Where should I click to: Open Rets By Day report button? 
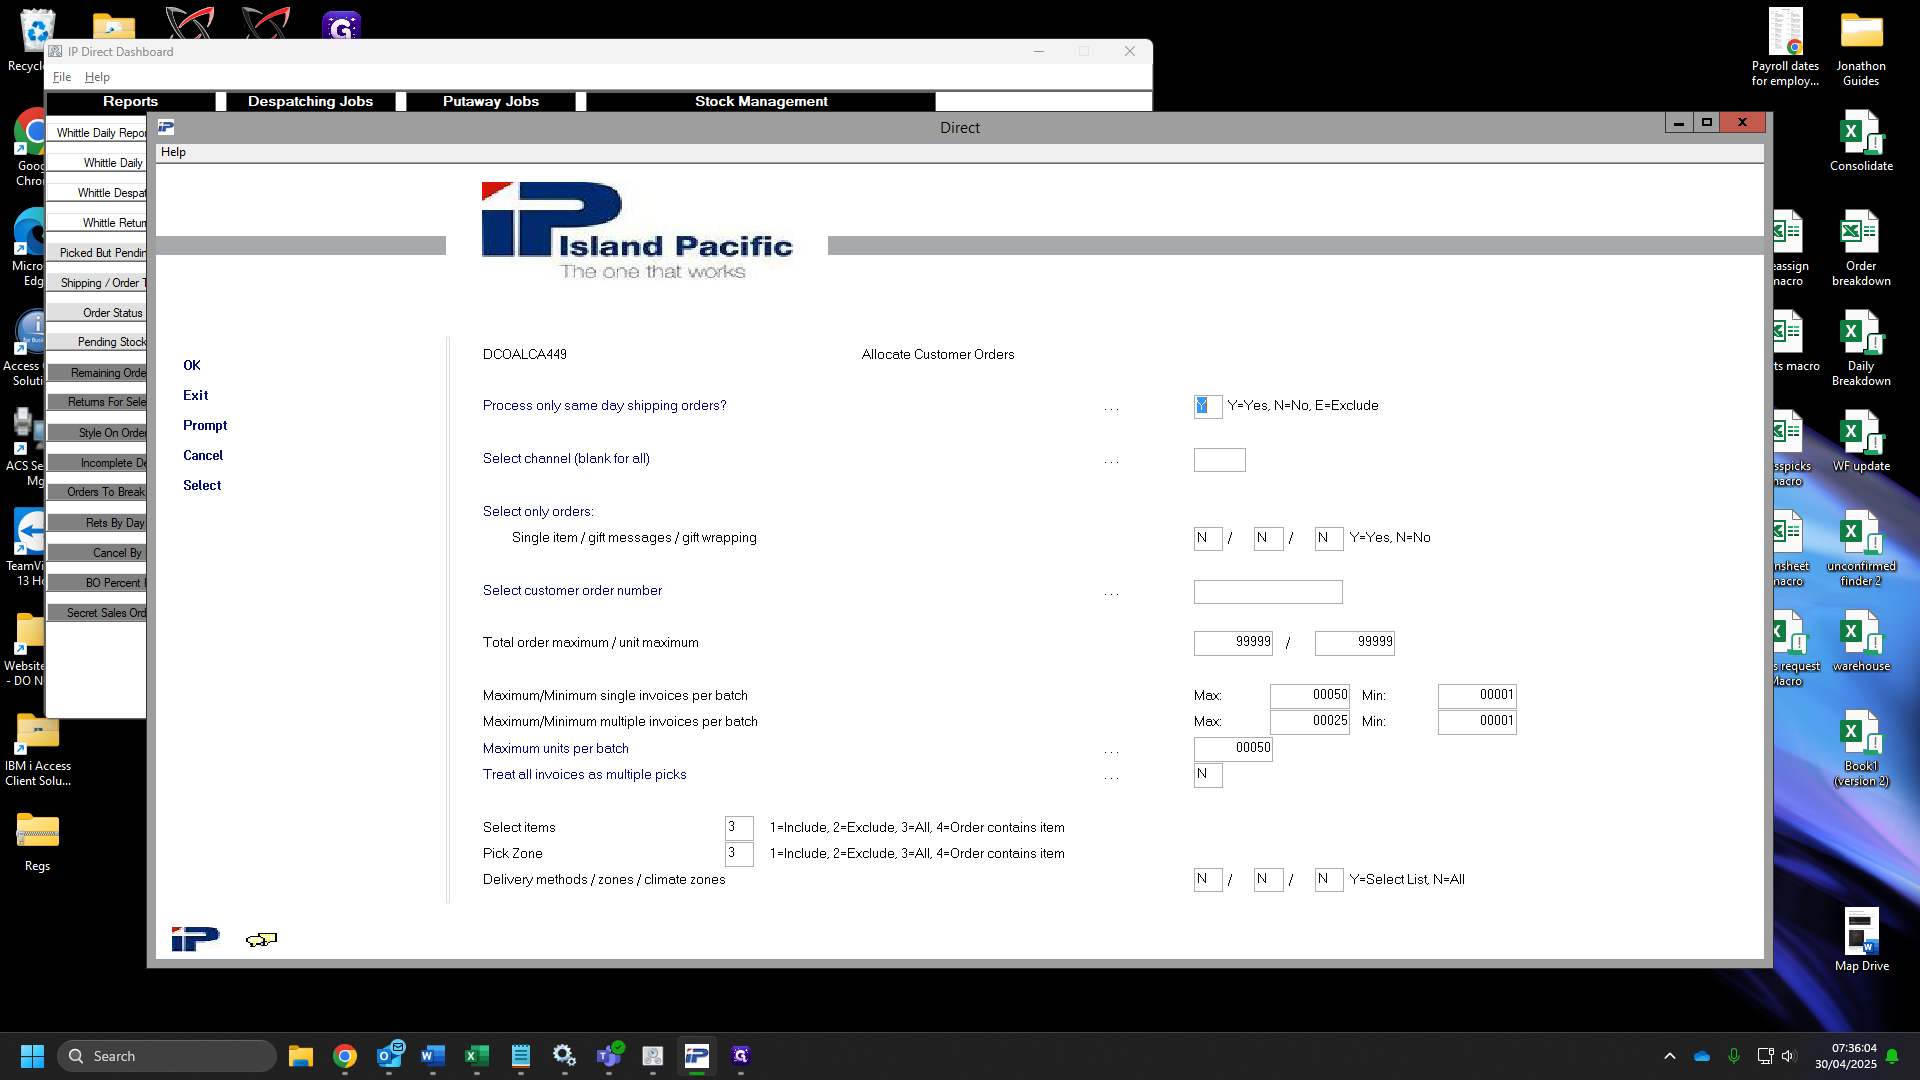(x=98, y=522)
